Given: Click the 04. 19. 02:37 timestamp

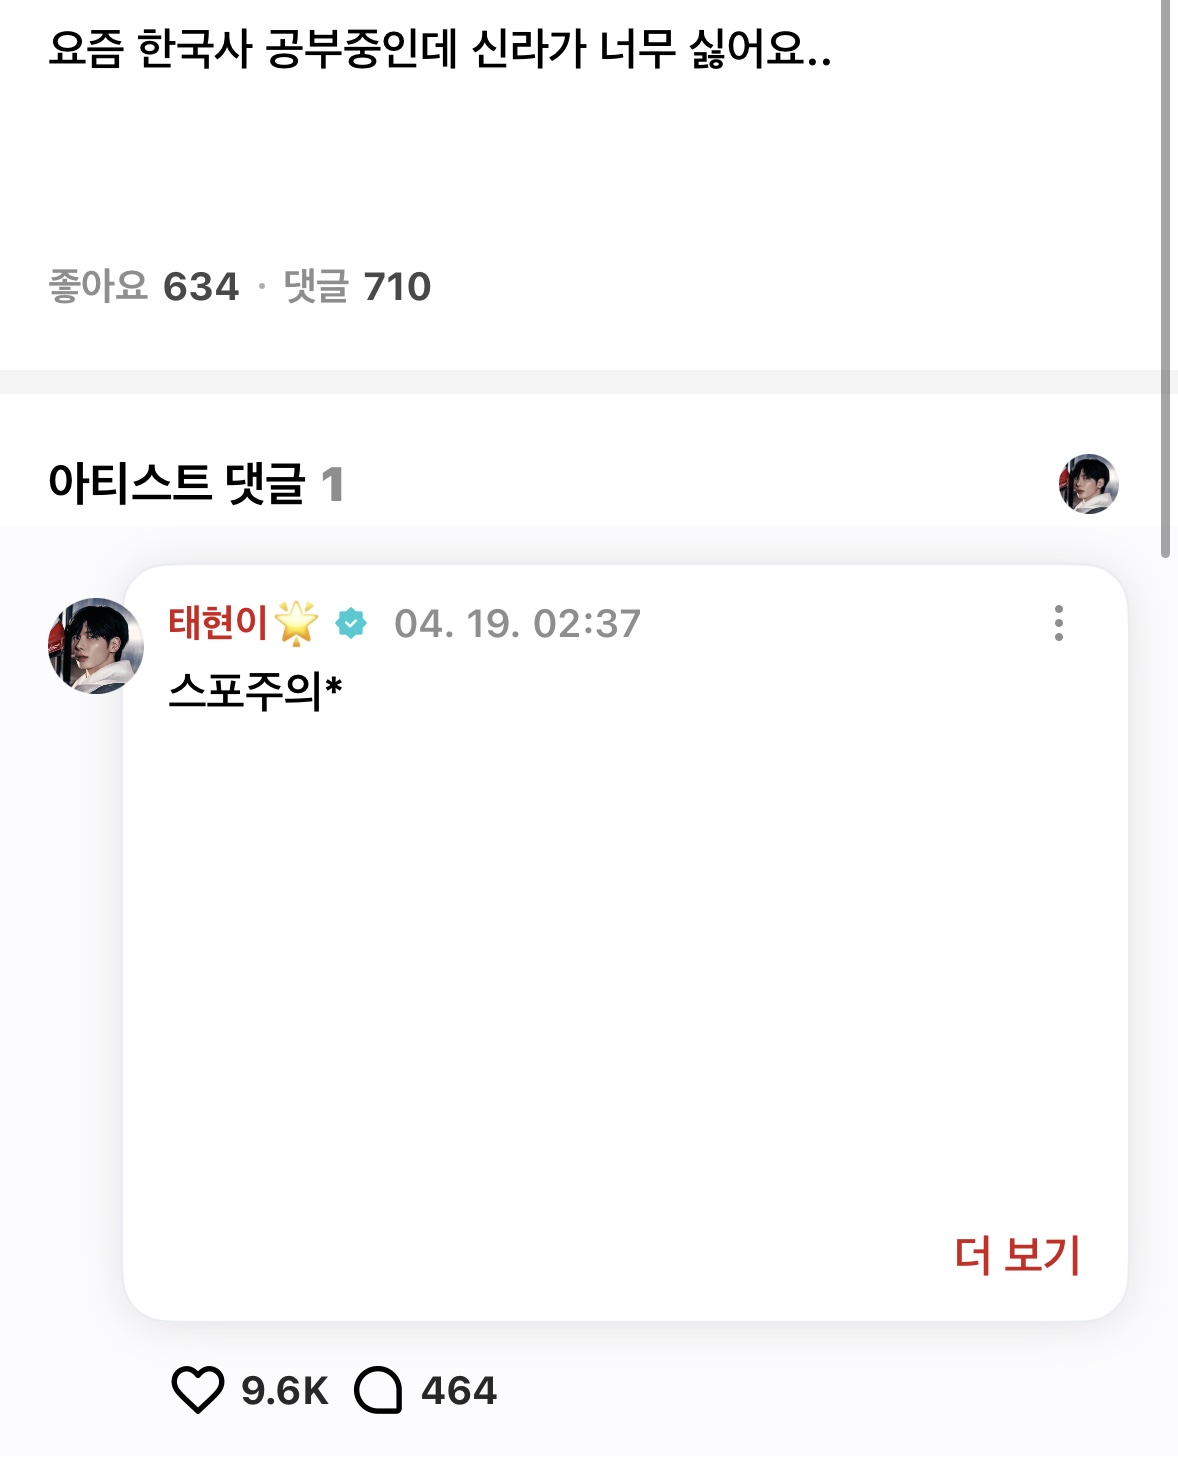Looking at the screenshot, I should pyautogui.click(x=517, y=624).
